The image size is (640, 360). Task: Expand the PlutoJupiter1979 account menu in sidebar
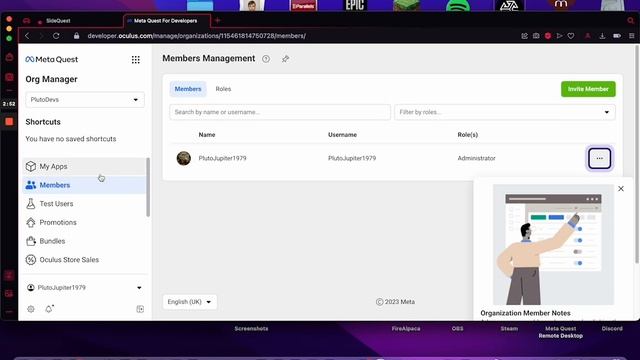click(85, 288)
